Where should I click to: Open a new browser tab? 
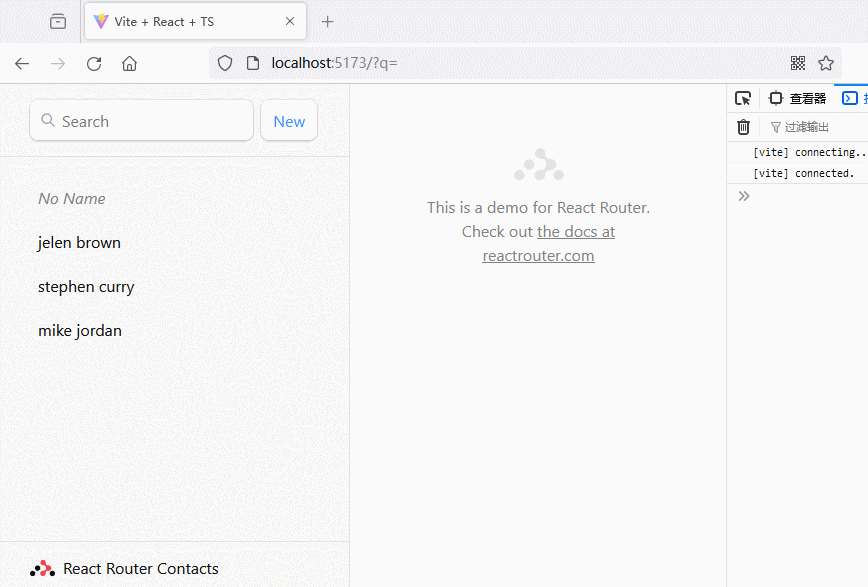coord(327,21)
